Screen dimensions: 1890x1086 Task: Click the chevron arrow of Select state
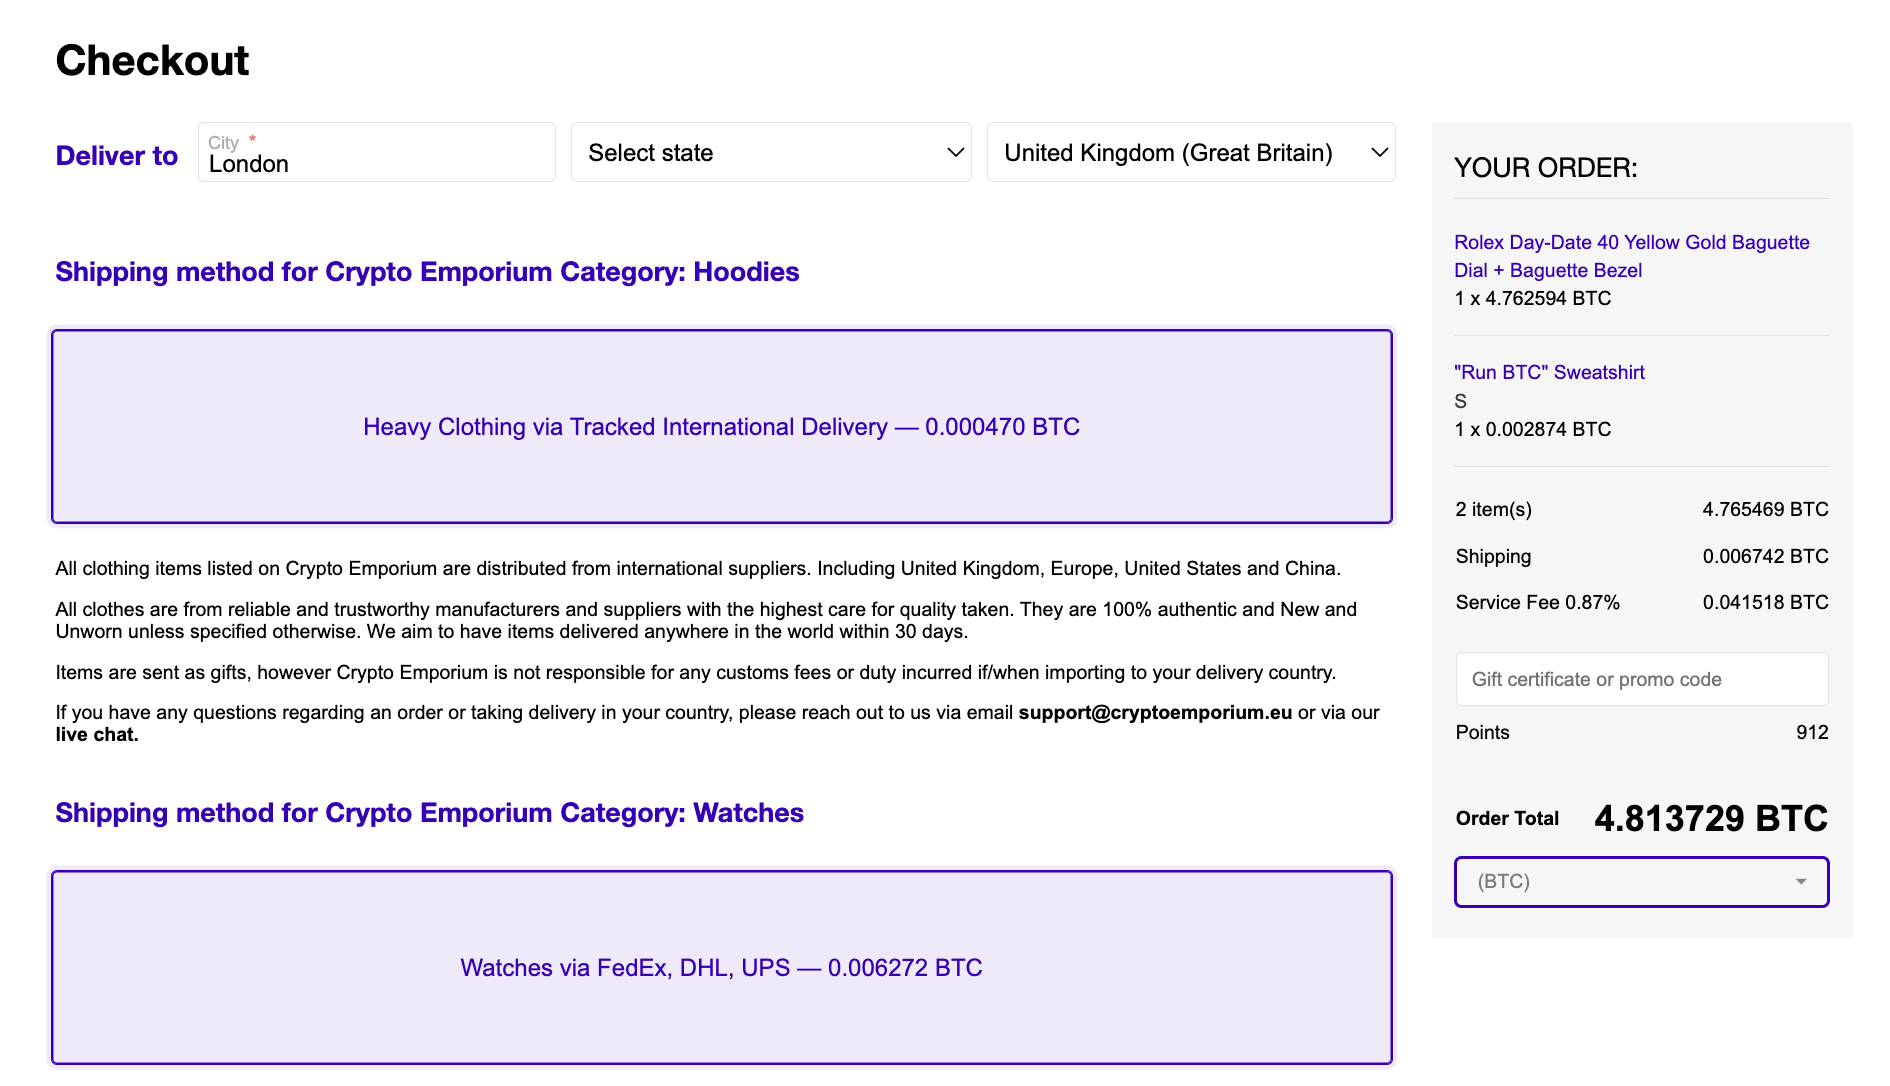click(x=955, y=153)
